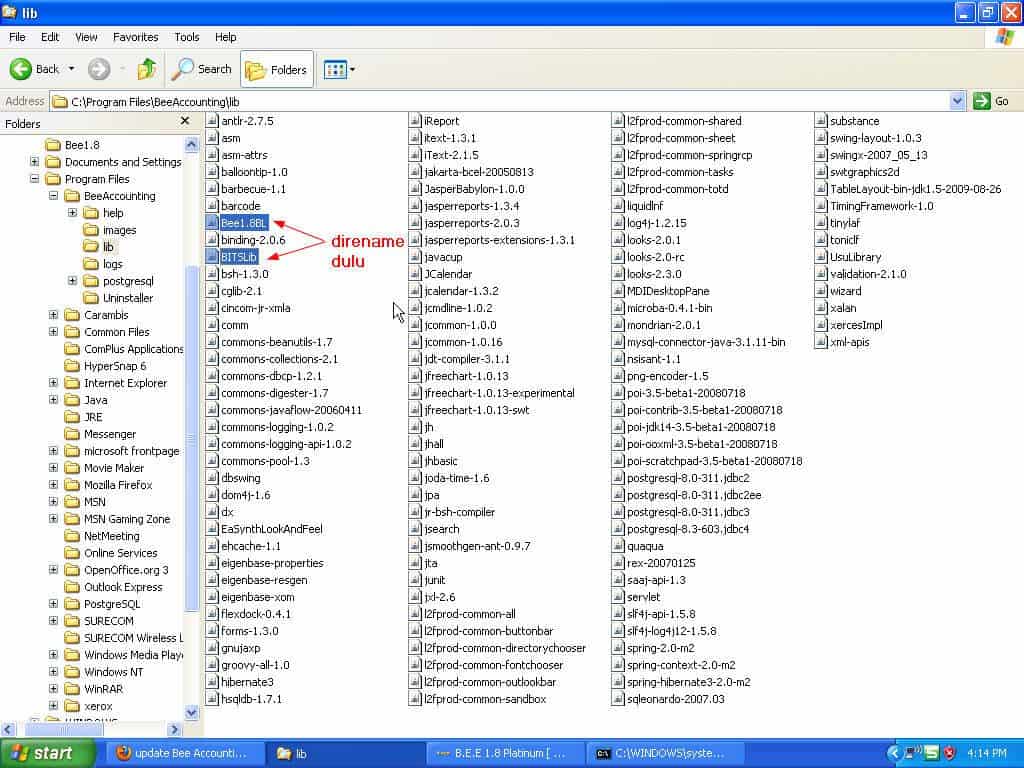
Task: Collapse the Program Files tree node
Action: (x=35, y=178)
